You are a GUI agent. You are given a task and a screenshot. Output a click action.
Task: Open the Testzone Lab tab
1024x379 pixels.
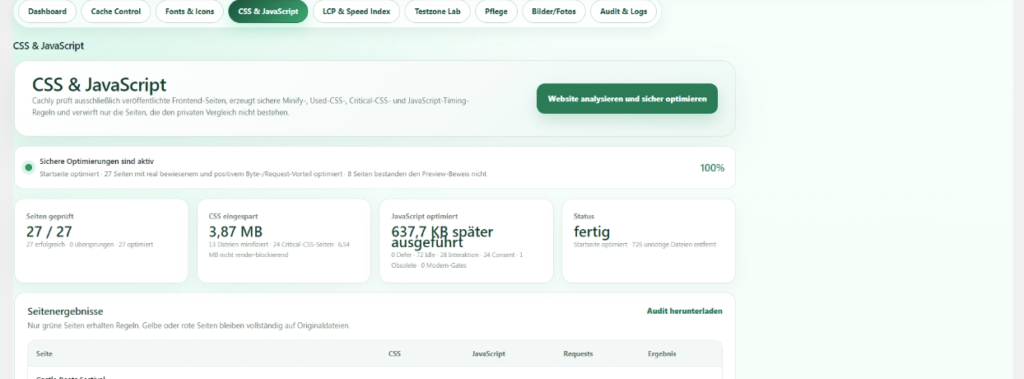tap(437, 11)
